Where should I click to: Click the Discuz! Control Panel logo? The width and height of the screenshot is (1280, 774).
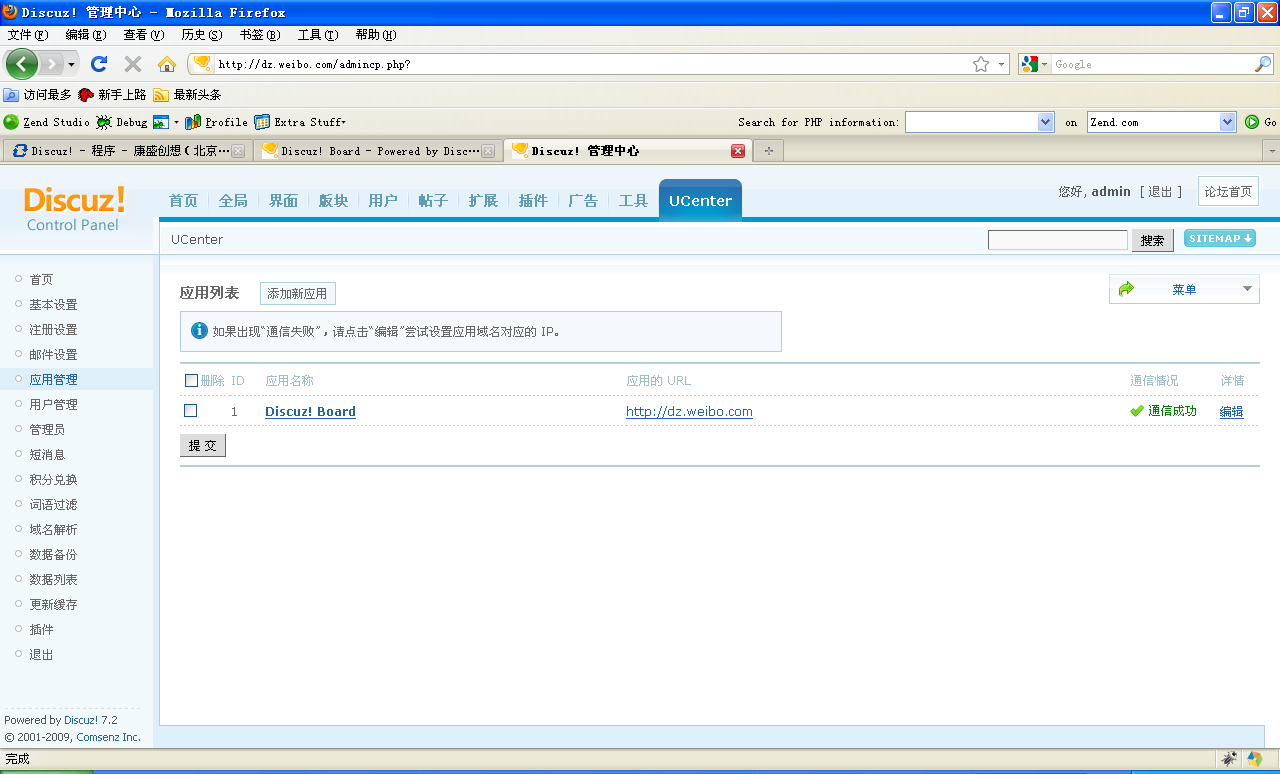pos(75,209)
